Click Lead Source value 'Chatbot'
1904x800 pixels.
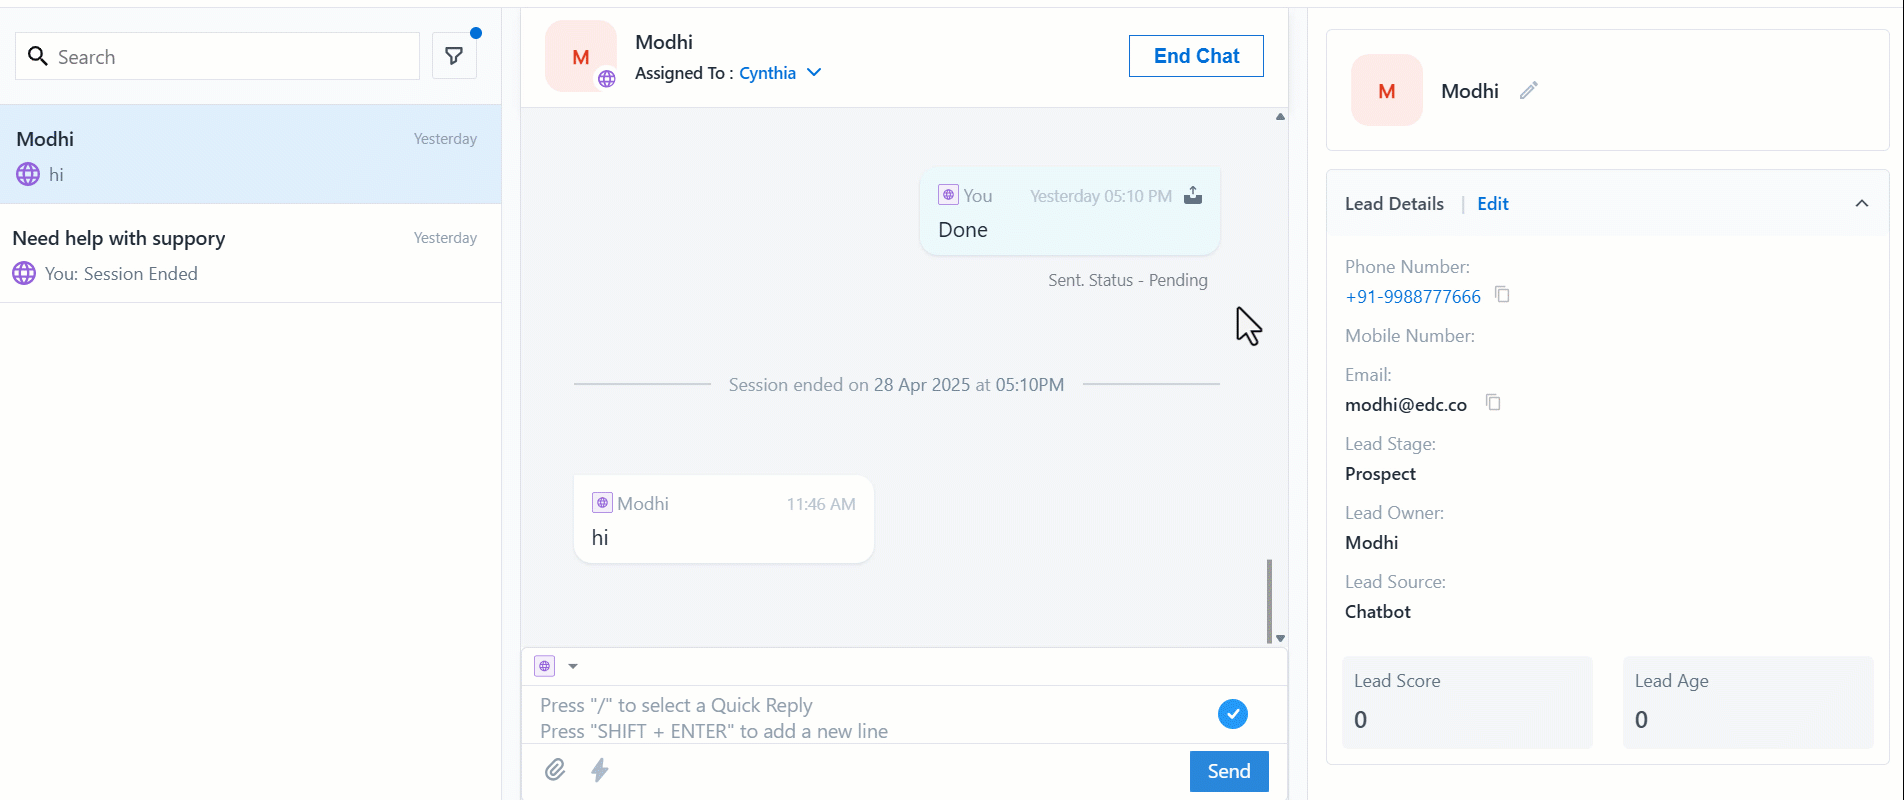point(1378,612)
